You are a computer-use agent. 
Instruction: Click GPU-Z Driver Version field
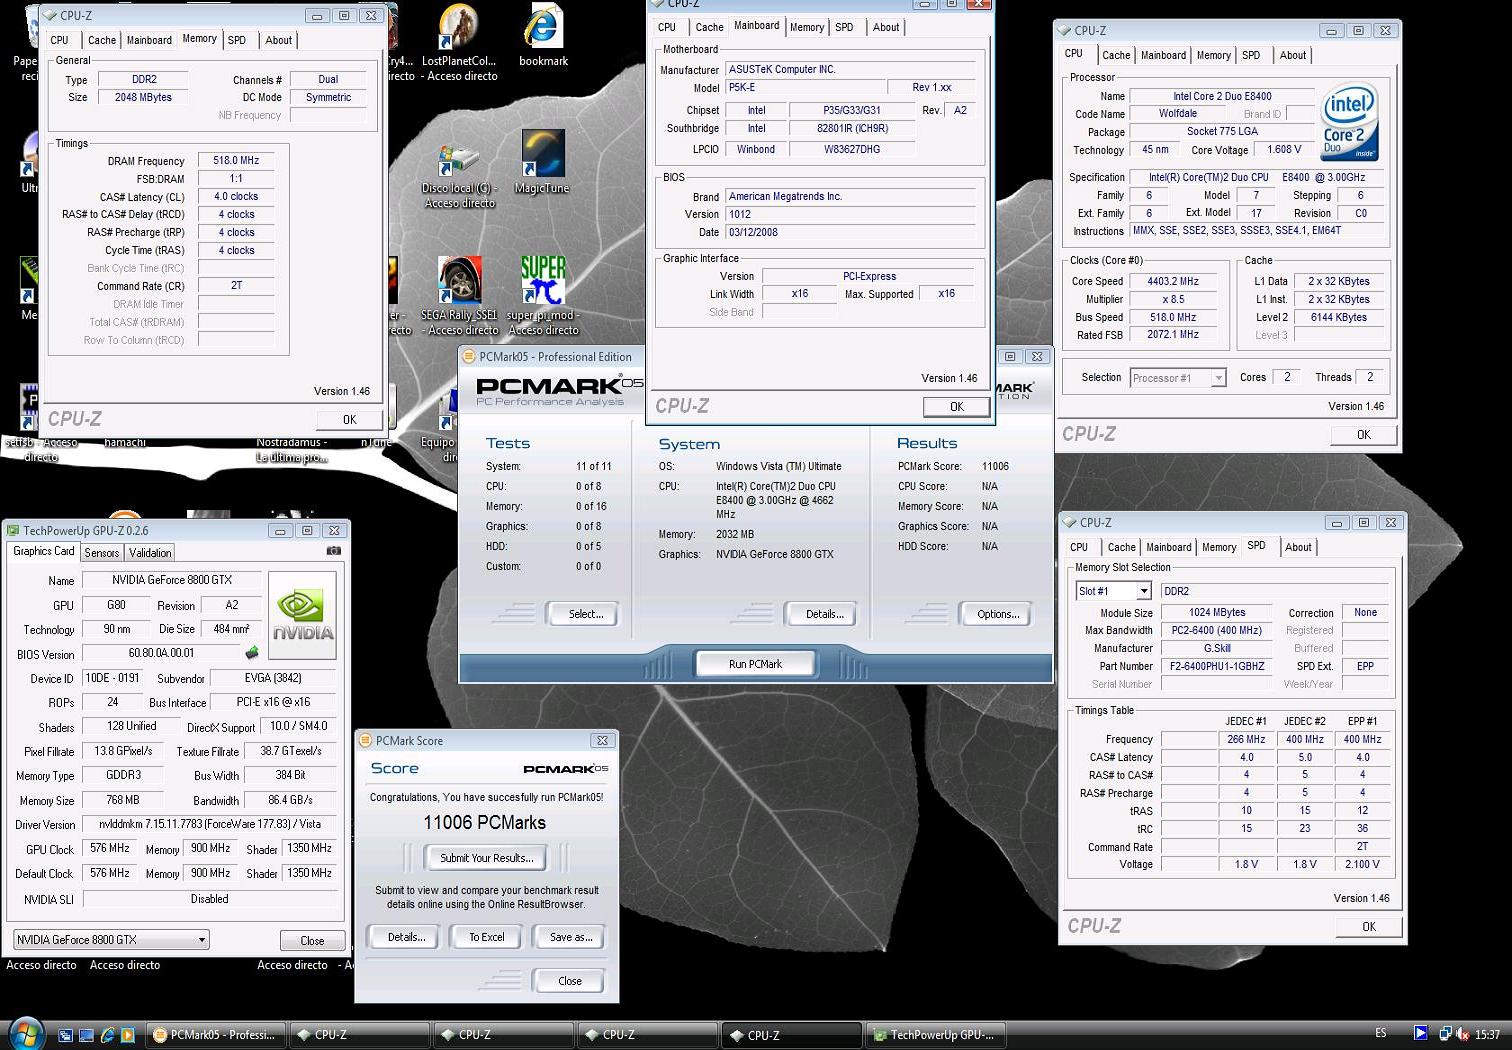209,825
